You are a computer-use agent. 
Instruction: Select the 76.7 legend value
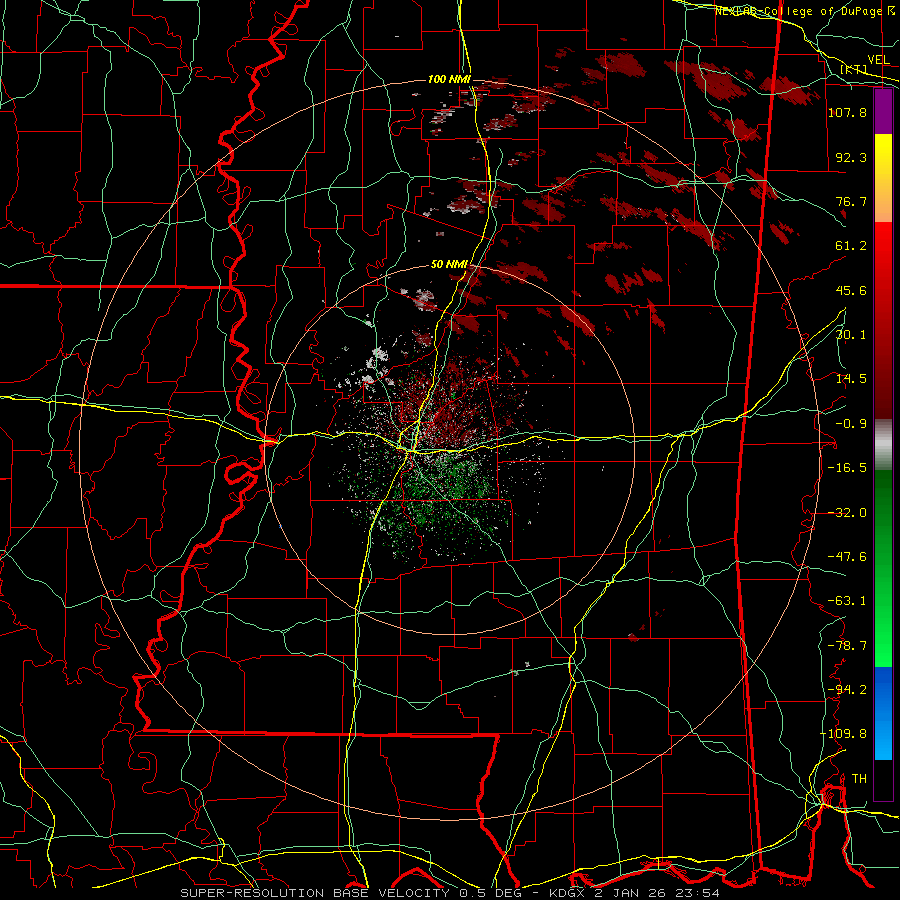(x=851, y=201)
